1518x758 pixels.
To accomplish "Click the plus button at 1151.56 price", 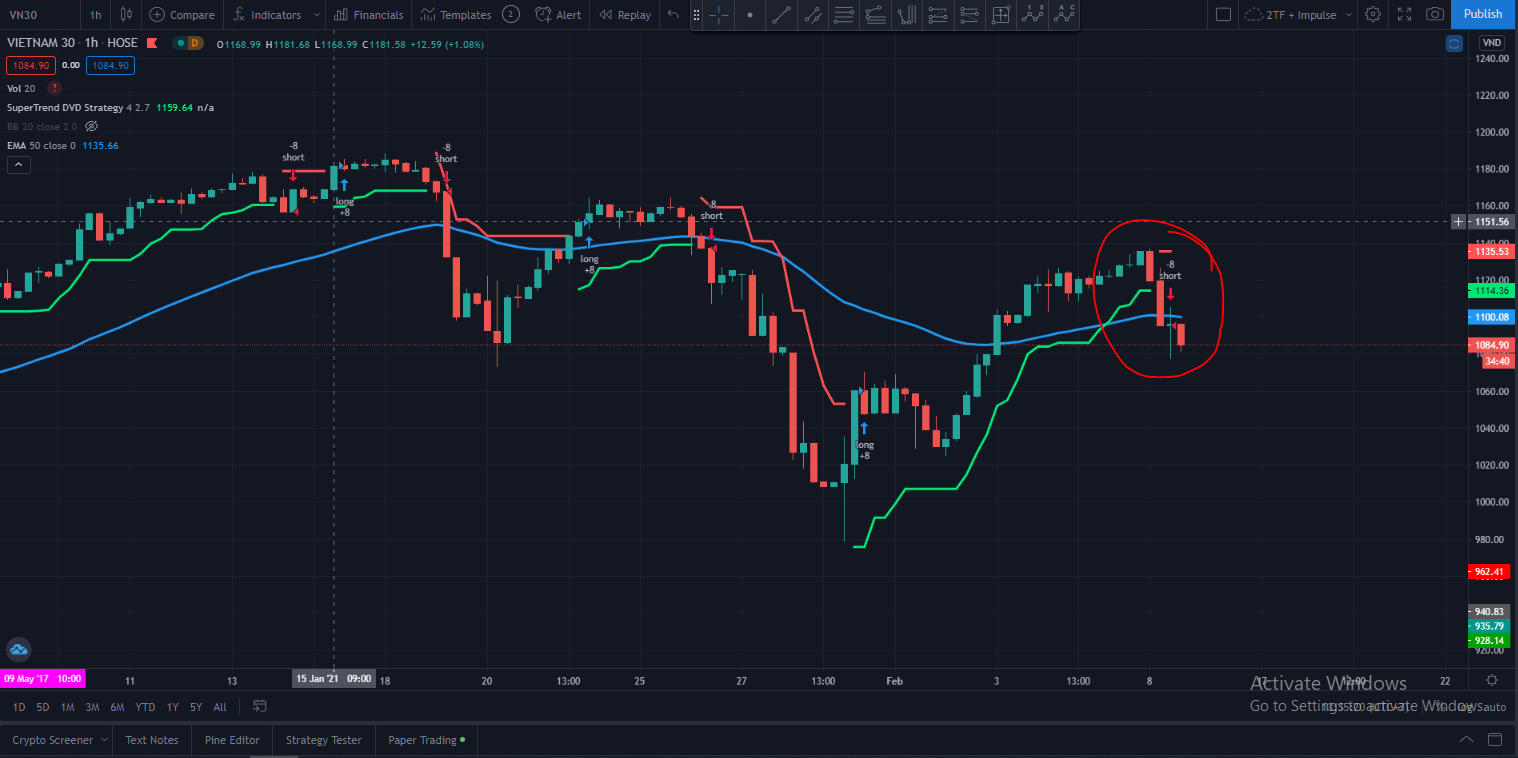I will (x=1458, y=221).
